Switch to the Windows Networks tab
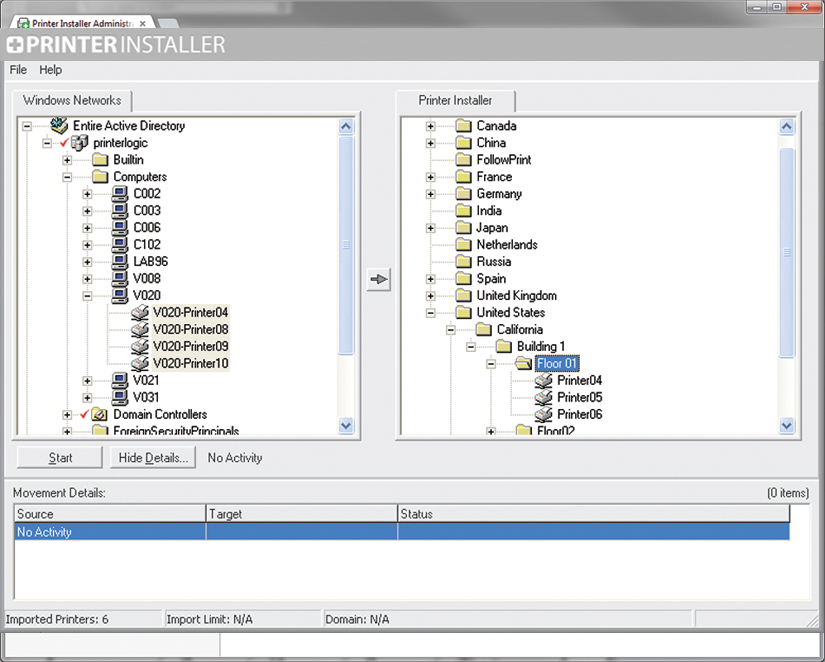Viewport: 825px width, 662px height. click(x=72, y=100)
